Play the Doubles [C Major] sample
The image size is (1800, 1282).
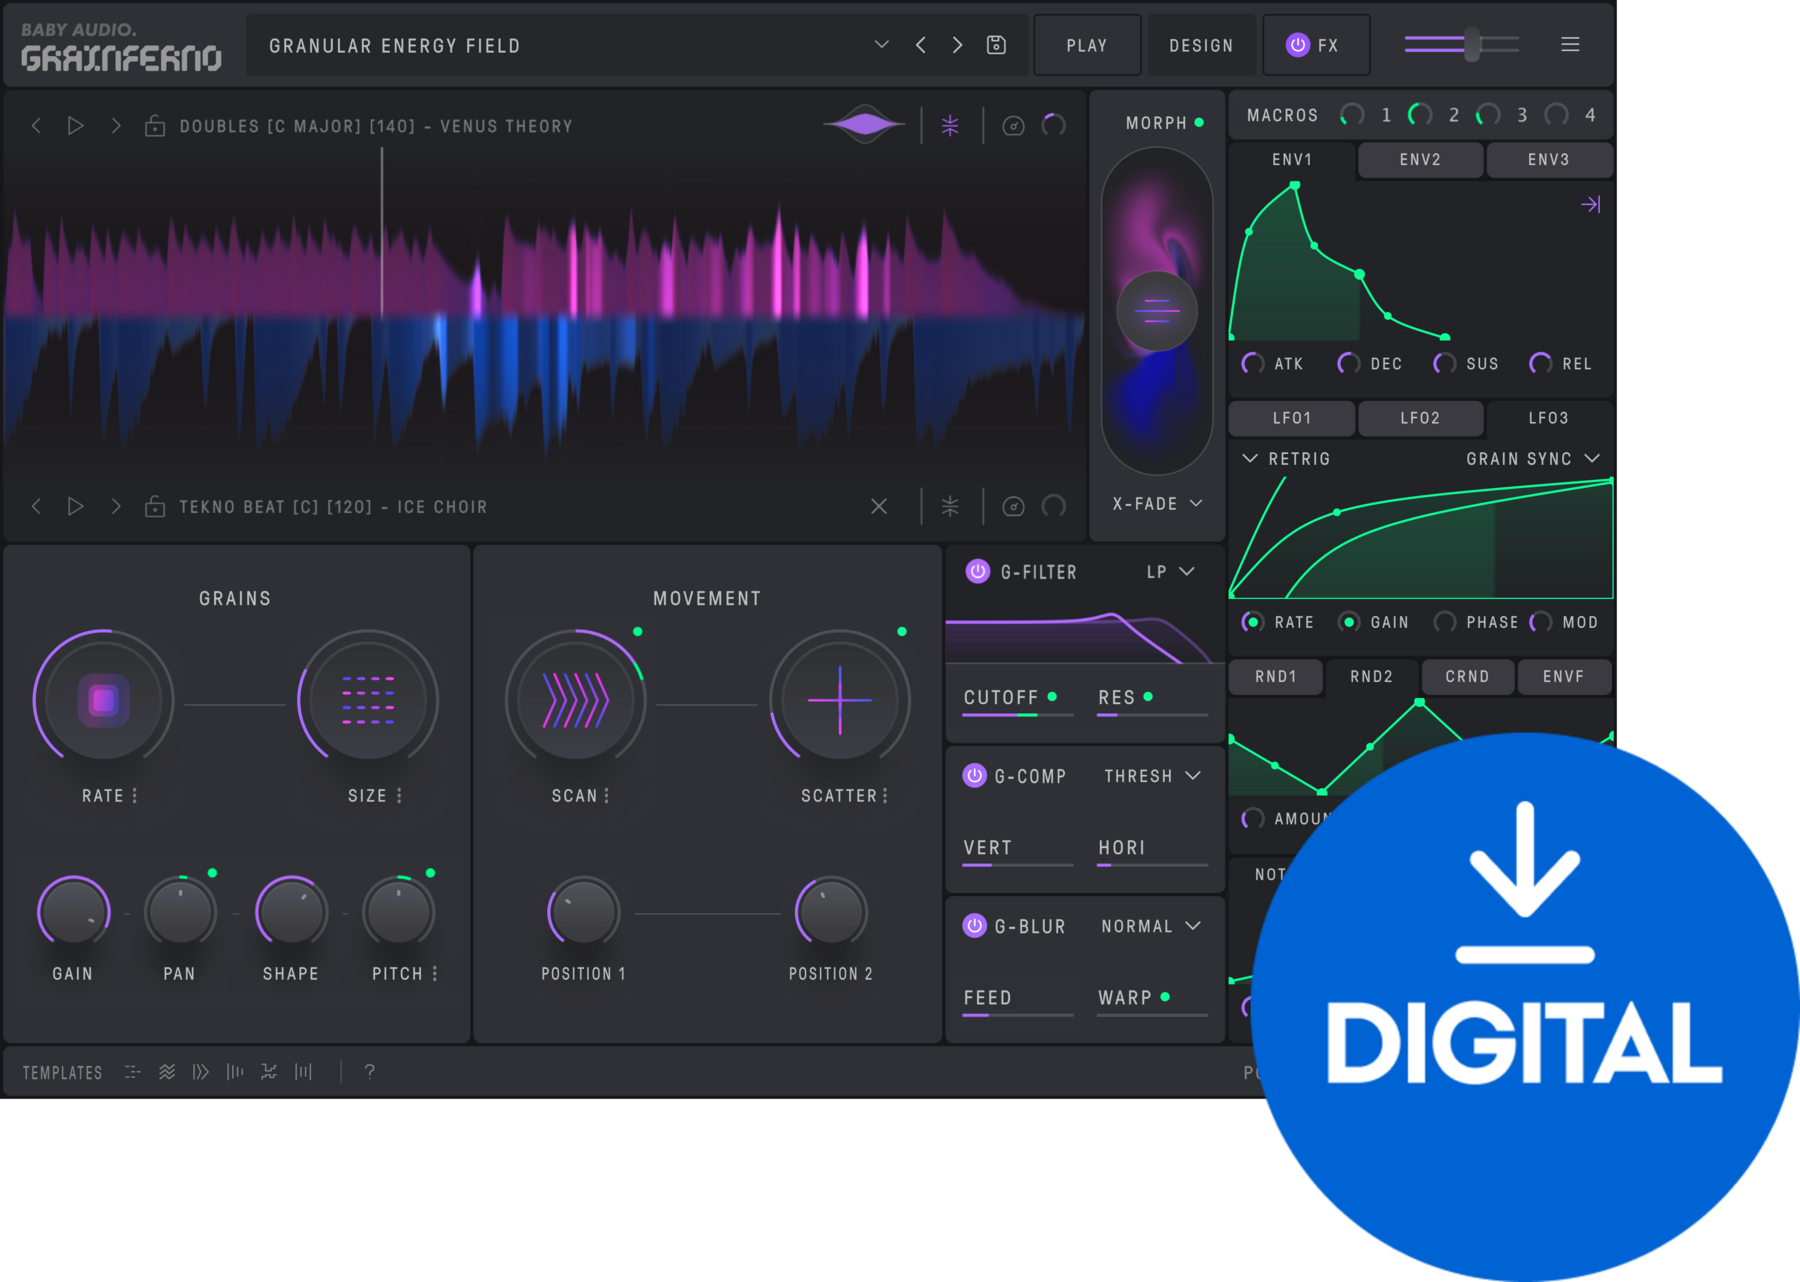(75, 126)
